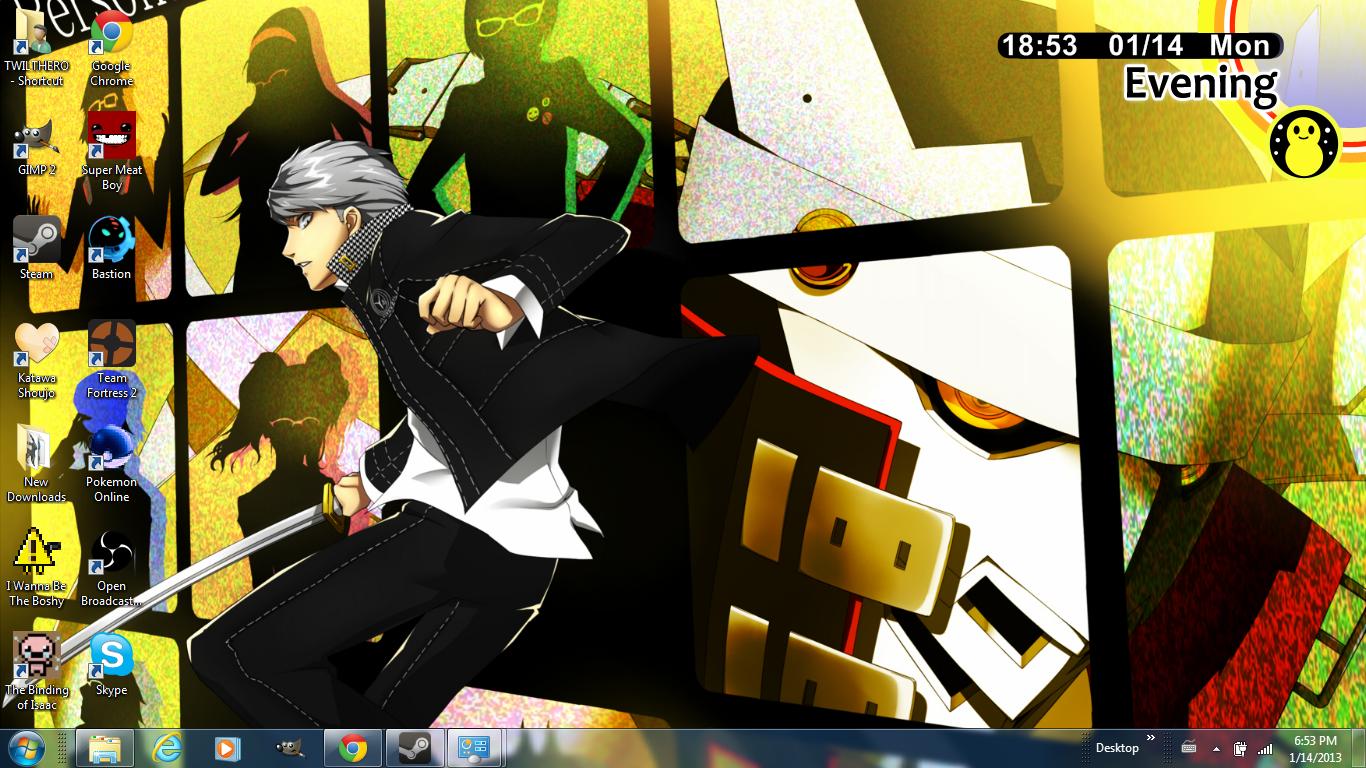Select the GIMP 2 desktop icon
Viewport: 1366px width, 768px height.
click(x=36, y=145)
